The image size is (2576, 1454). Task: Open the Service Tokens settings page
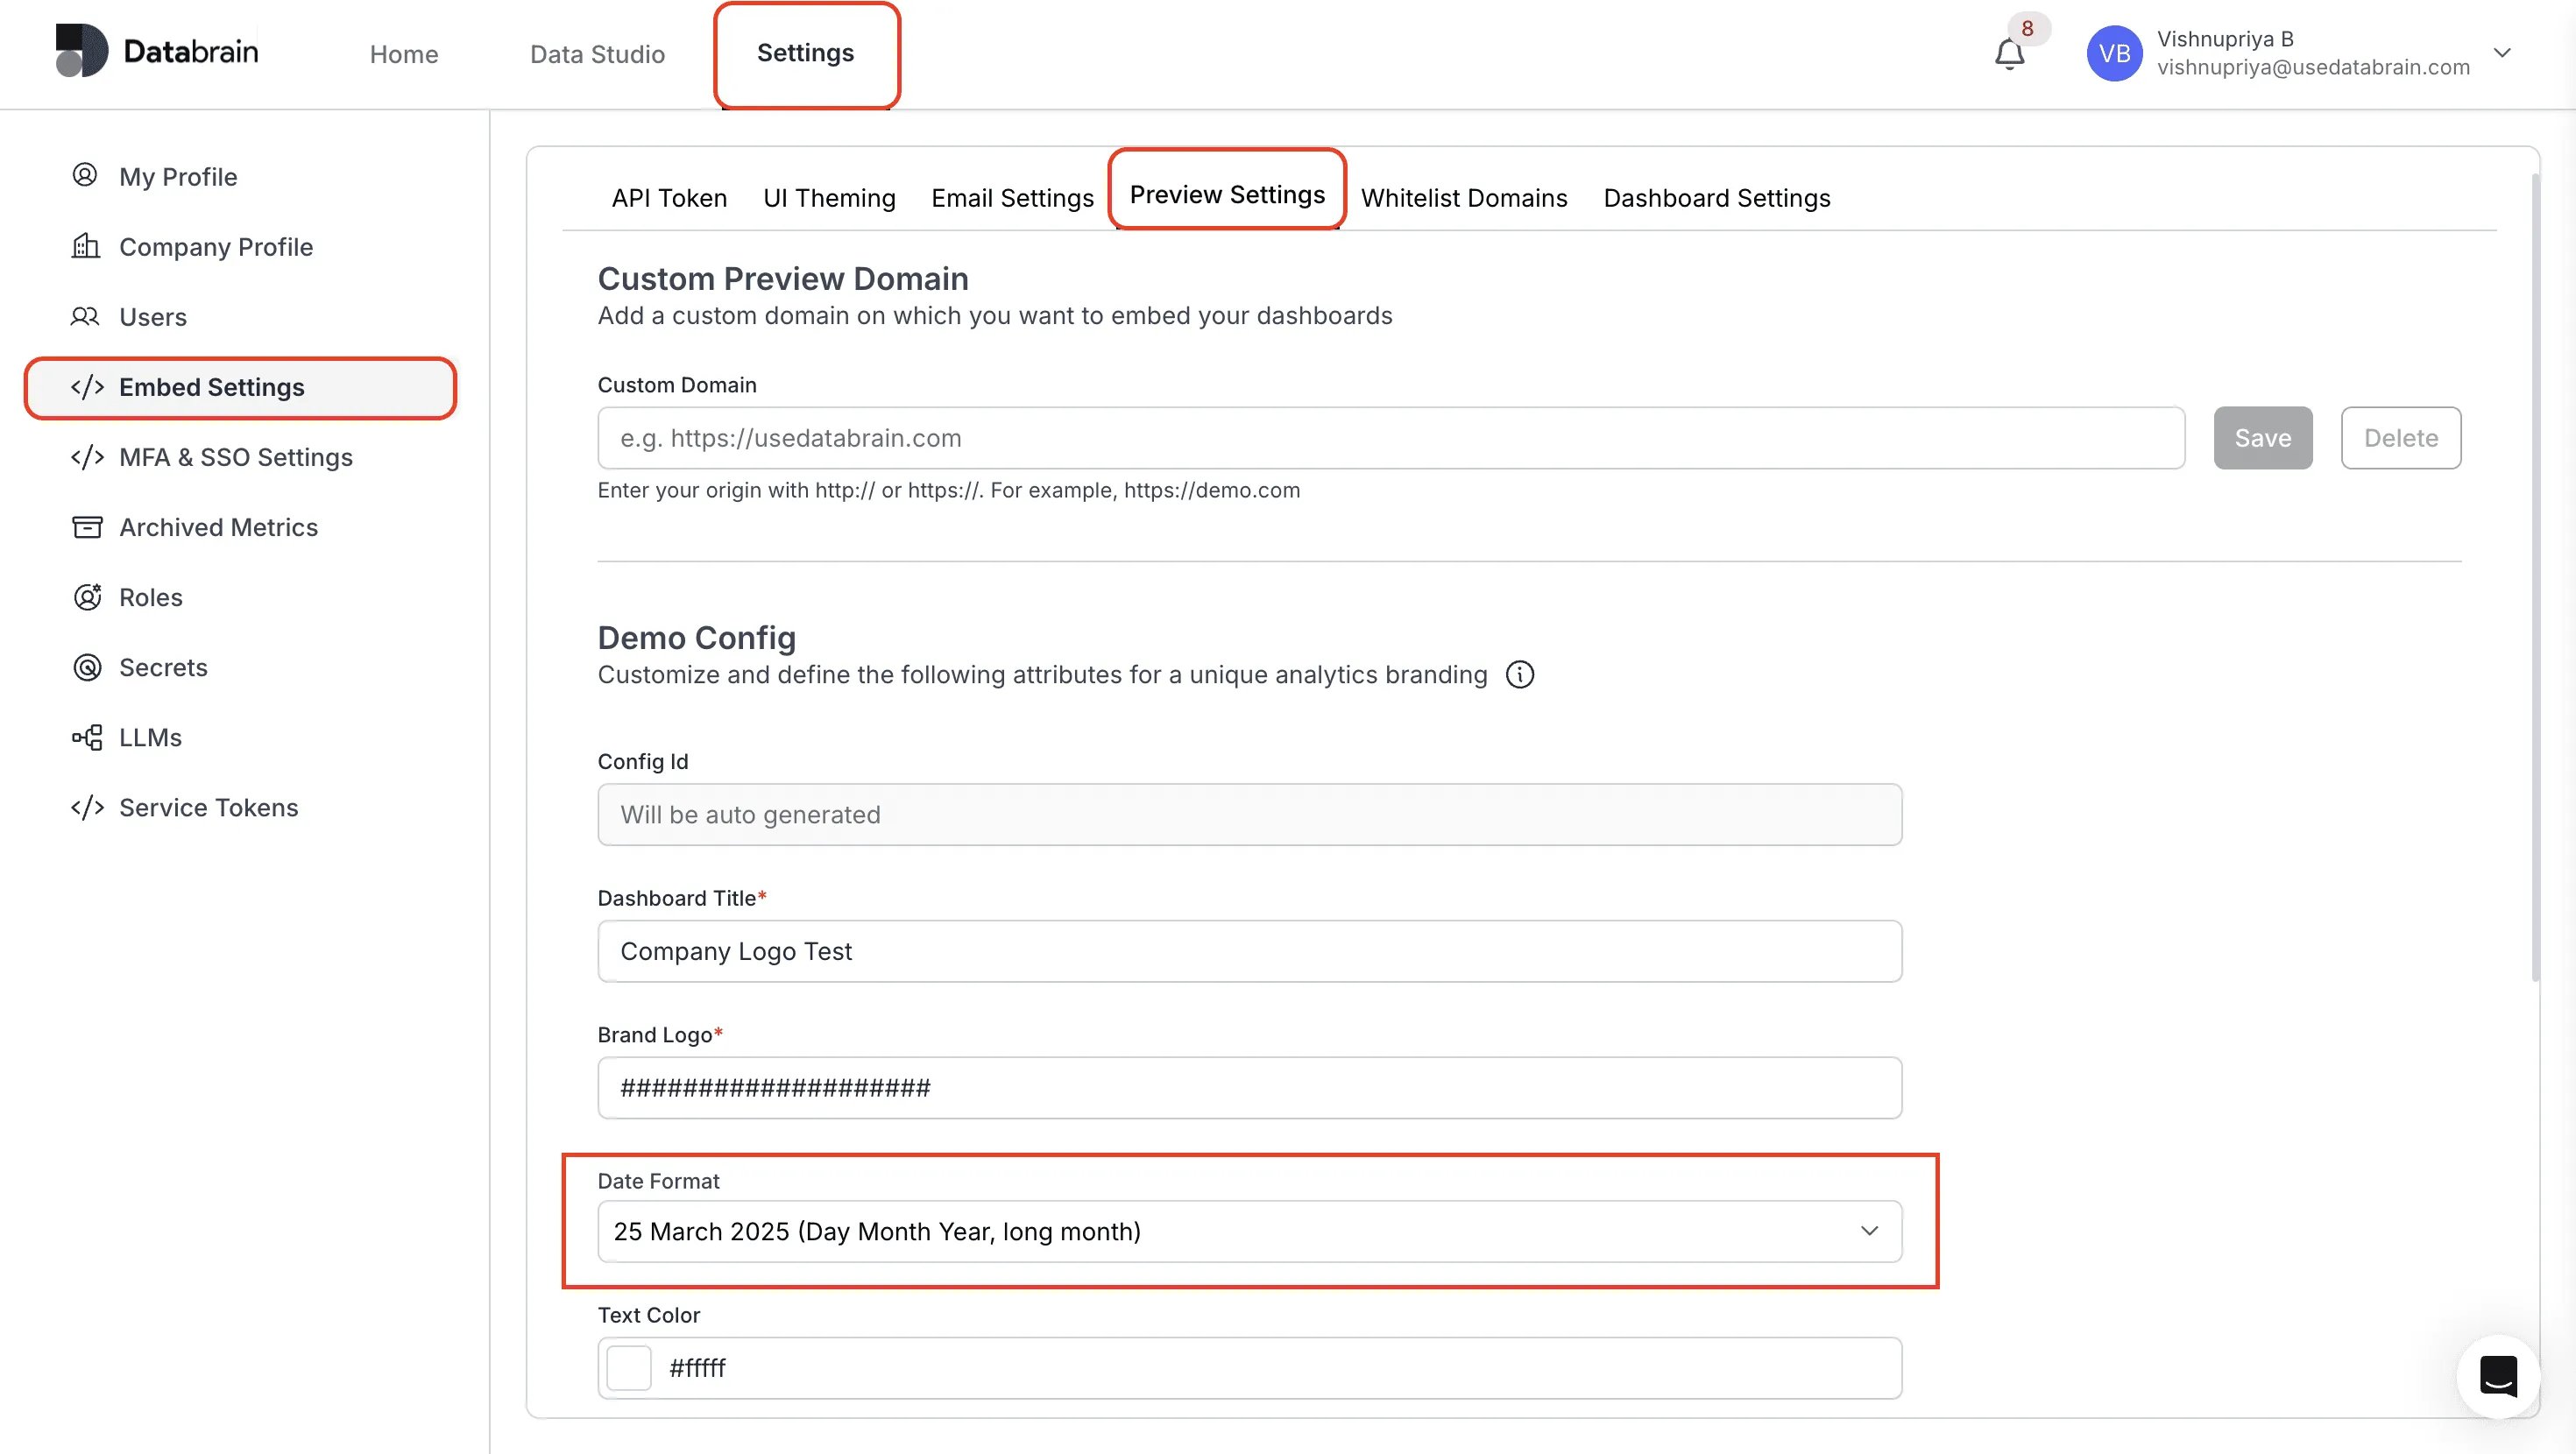(208, 807)
